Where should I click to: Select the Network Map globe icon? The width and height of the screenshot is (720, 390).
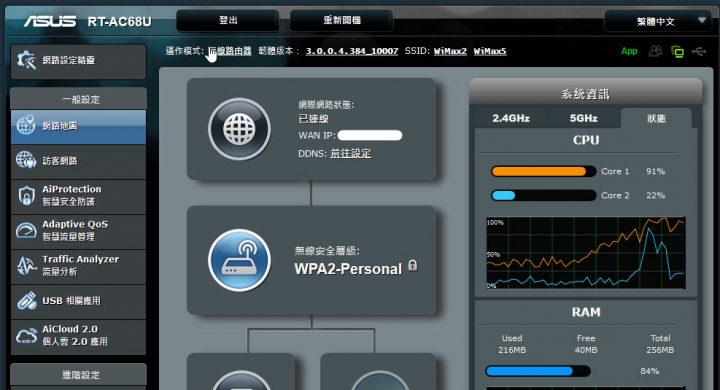(26, 125)
